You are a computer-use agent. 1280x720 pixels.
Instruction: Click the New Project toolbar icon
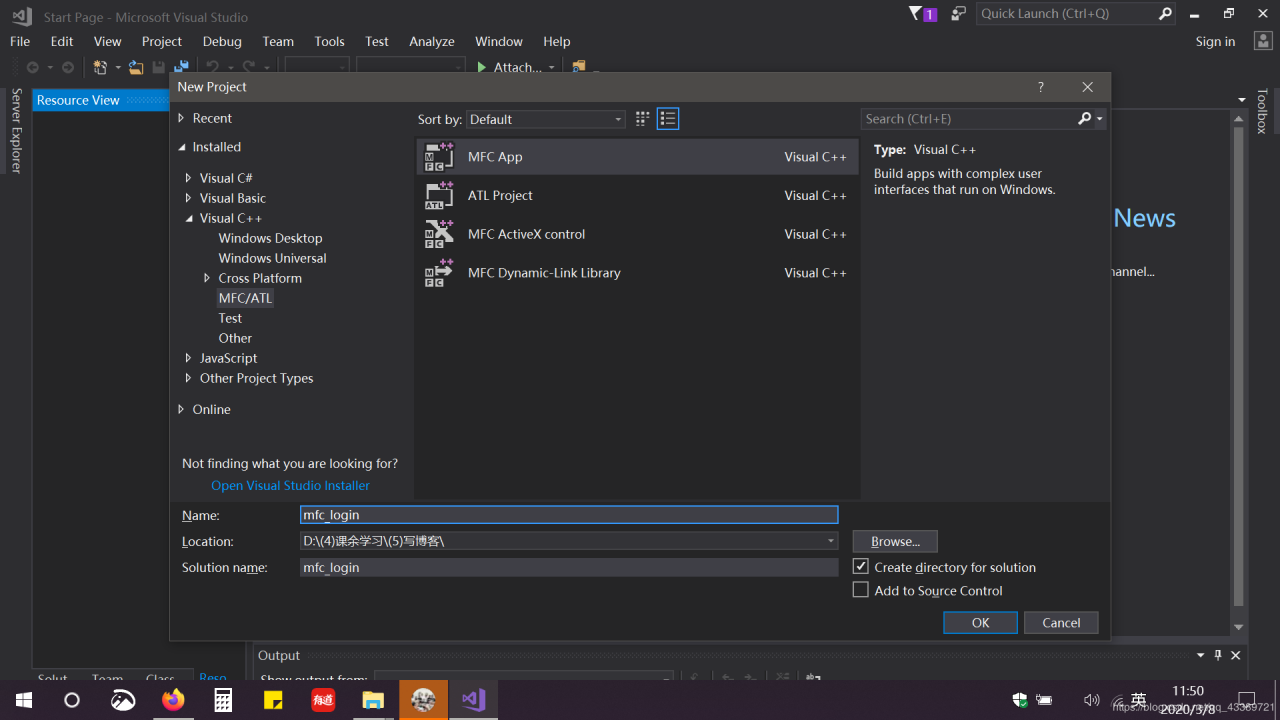click(100, 67)
